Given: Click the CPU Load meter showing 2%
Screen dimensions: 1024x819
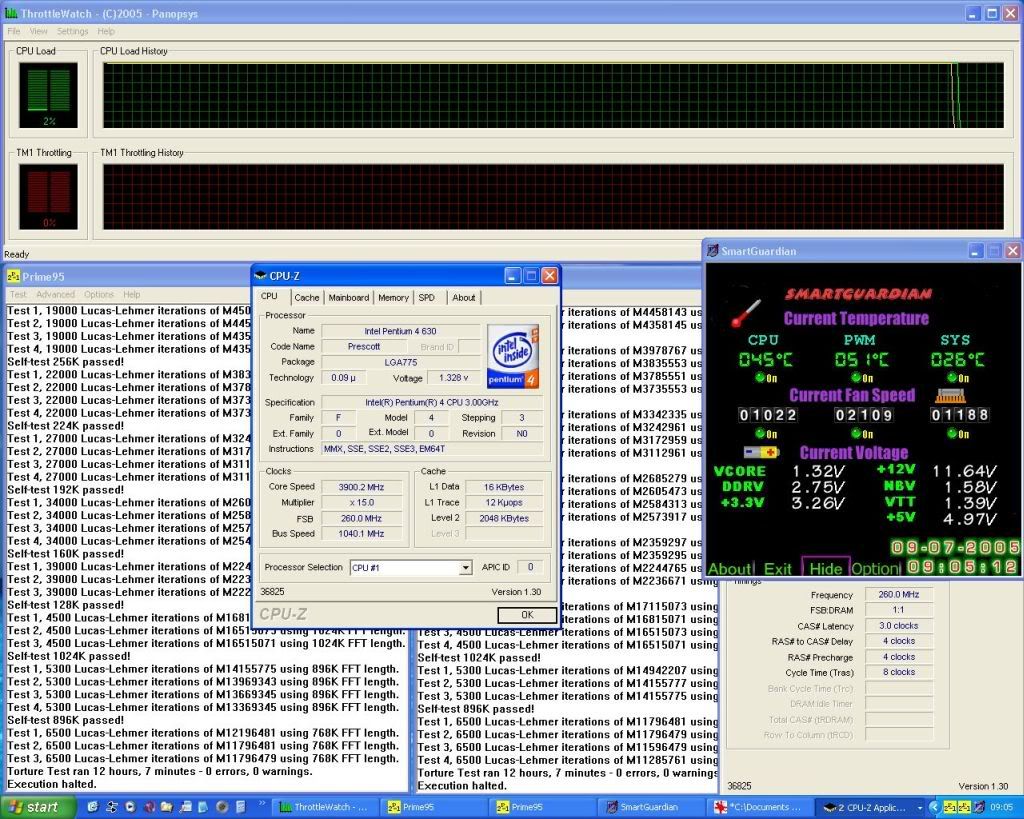Looking at the screenshot, I should point(48,95).
